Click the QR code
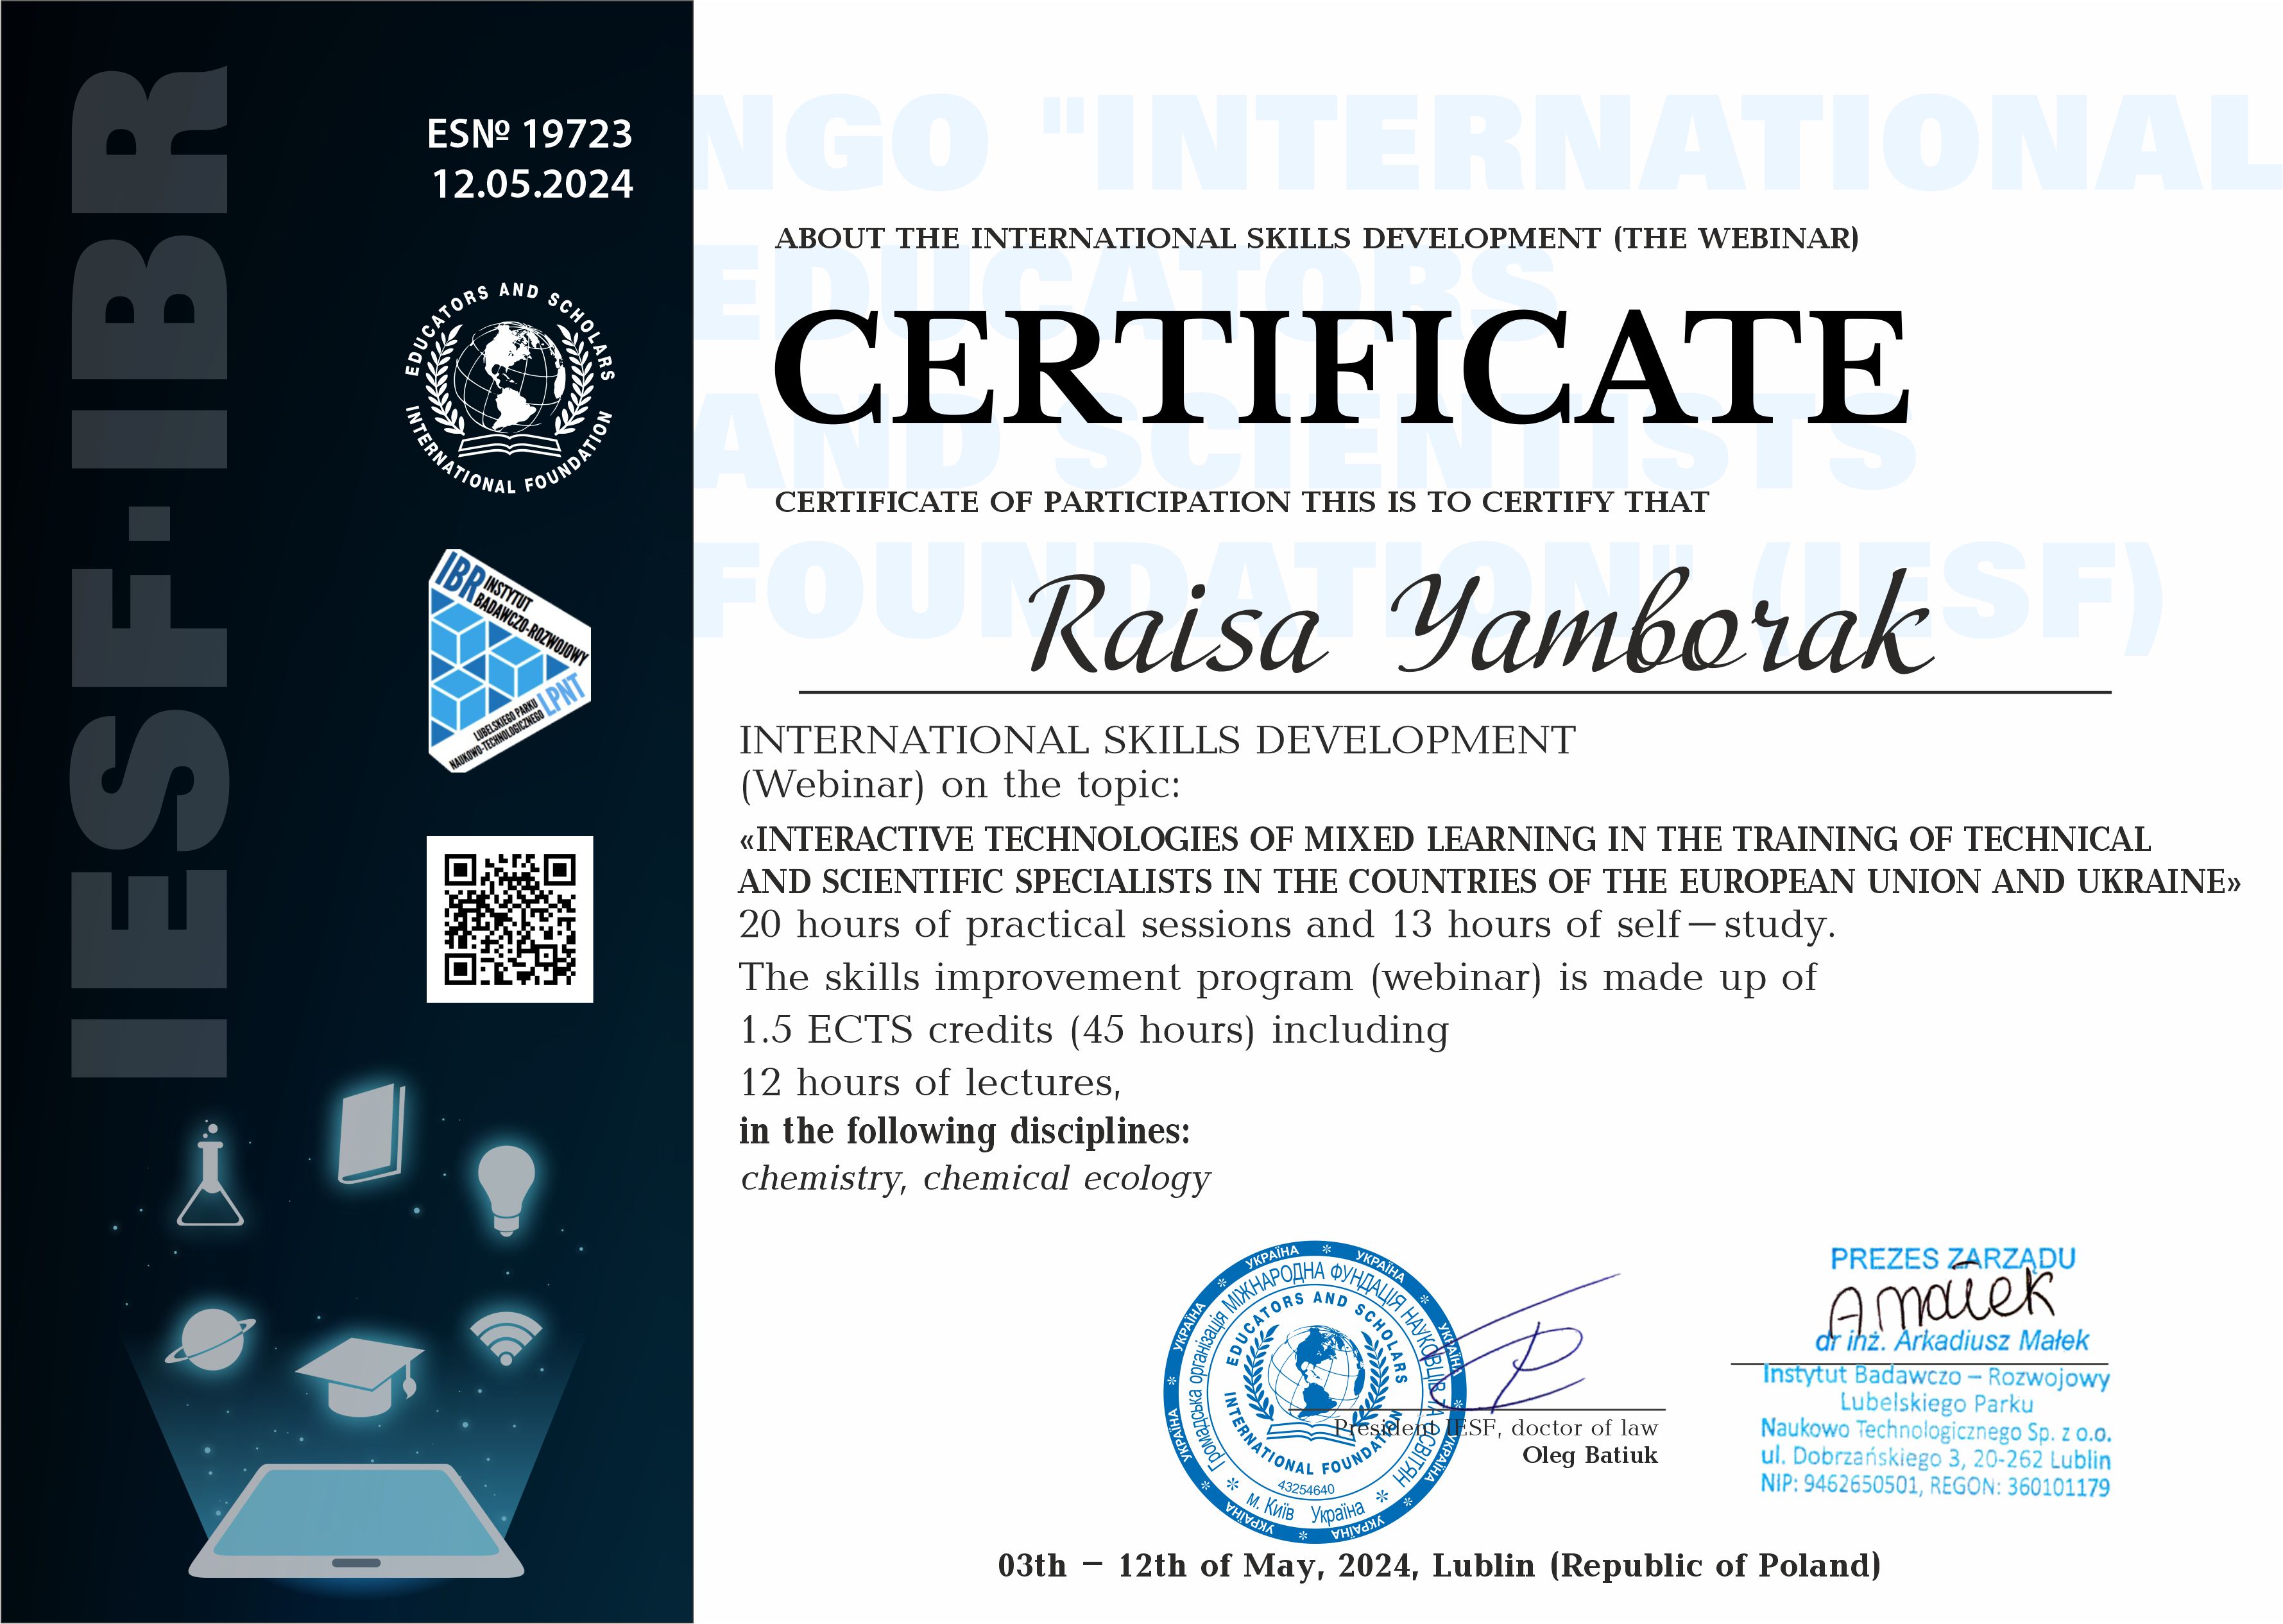This screenshot has width=2283, height=1624. click(510, 919)
